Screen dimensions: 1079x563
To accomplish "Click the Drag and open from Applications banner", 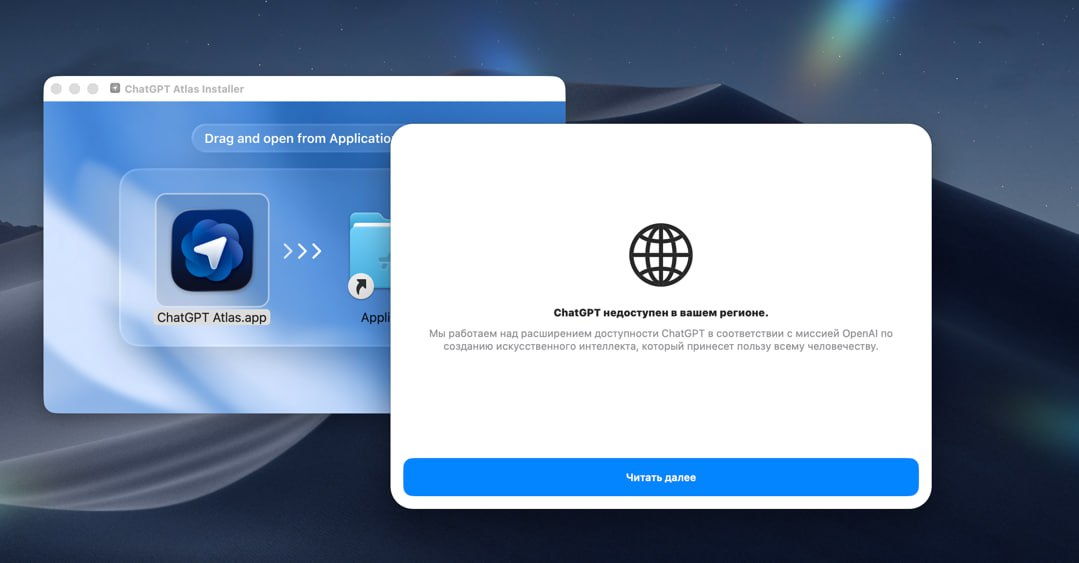I will [x=292, y=138].
